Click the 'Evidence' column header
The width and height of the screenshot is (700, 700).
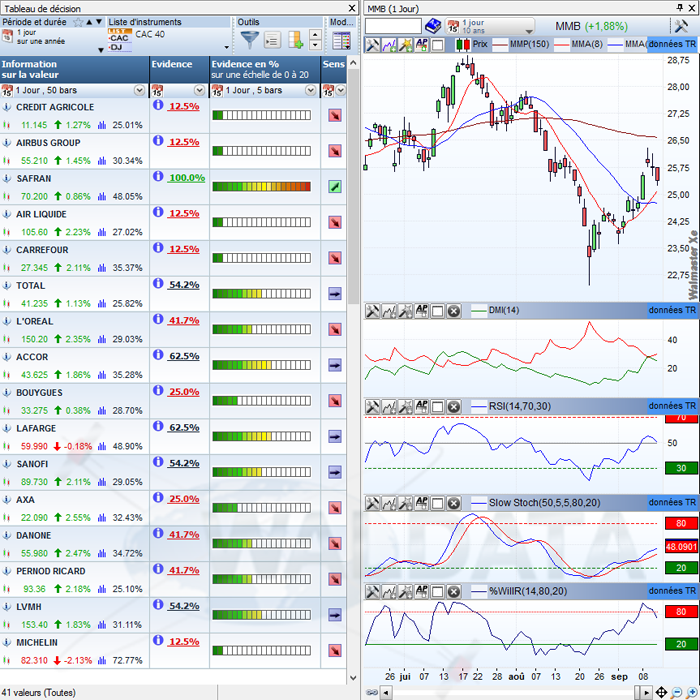point(179,69)
